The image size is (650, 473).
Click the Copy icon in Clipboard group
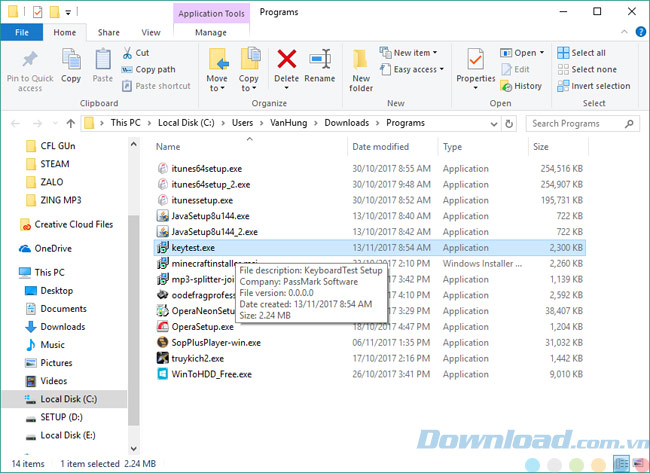(71, 59)
